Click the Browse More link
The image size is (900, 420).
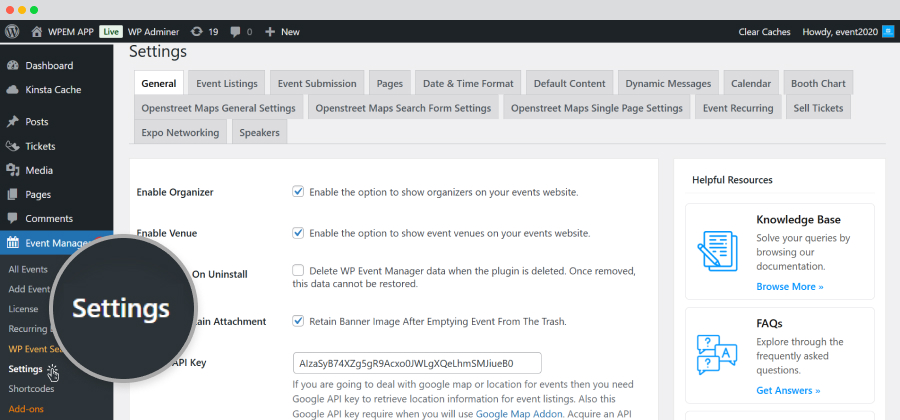[790, 286]
